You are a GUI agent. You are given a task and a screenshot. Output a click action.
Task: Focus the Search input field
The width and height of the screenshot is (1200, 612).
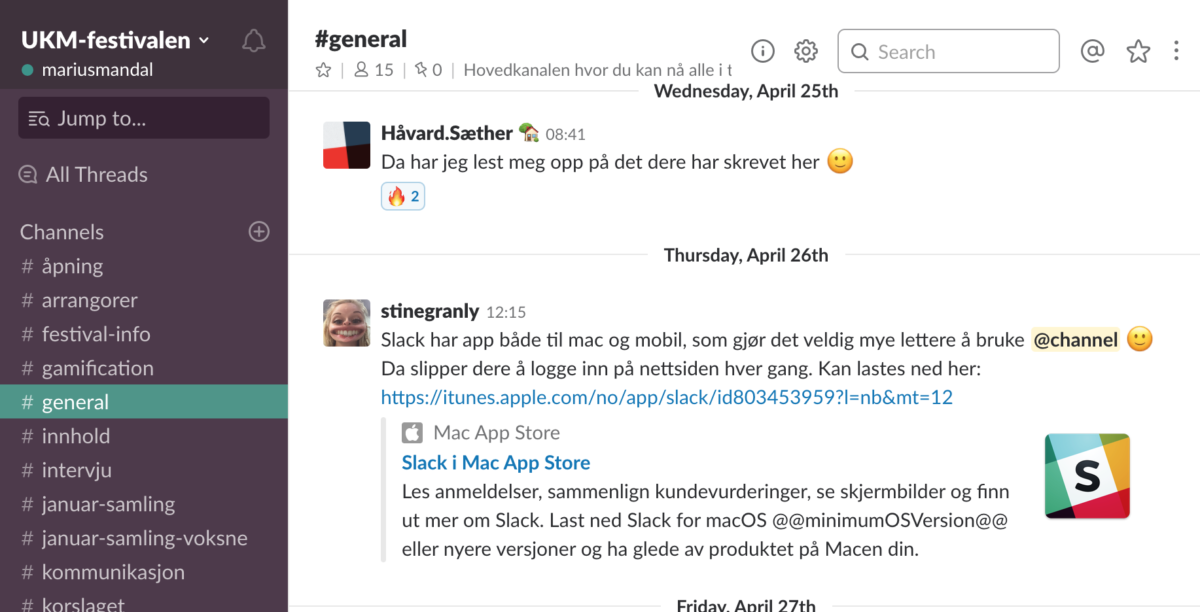coord(948,51)
